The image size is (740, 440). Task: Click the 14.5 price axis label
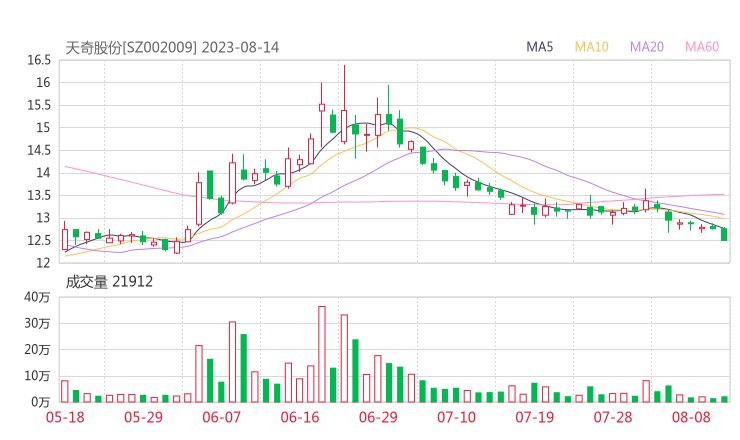click(x=39, y=151)
